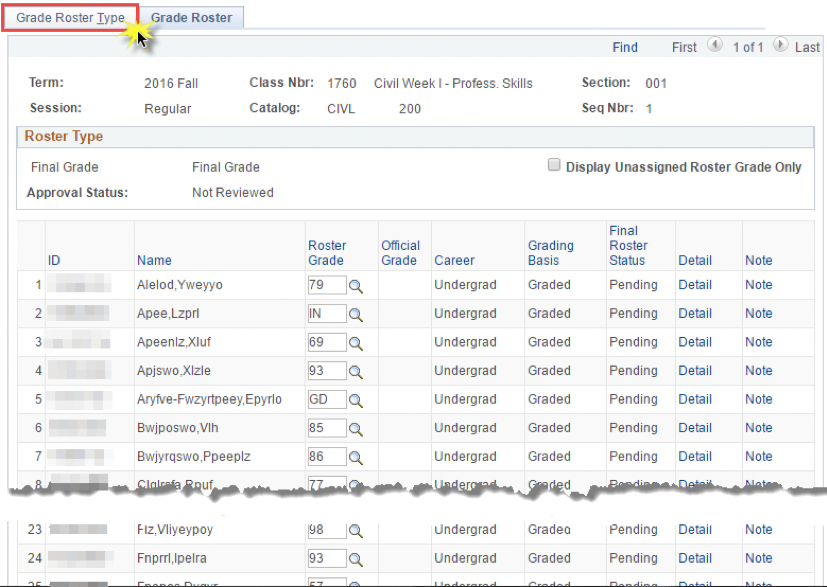Screen dimensions: 827x587
Task: Click roster grade field containing IN
Action: [x=326, y=314]
